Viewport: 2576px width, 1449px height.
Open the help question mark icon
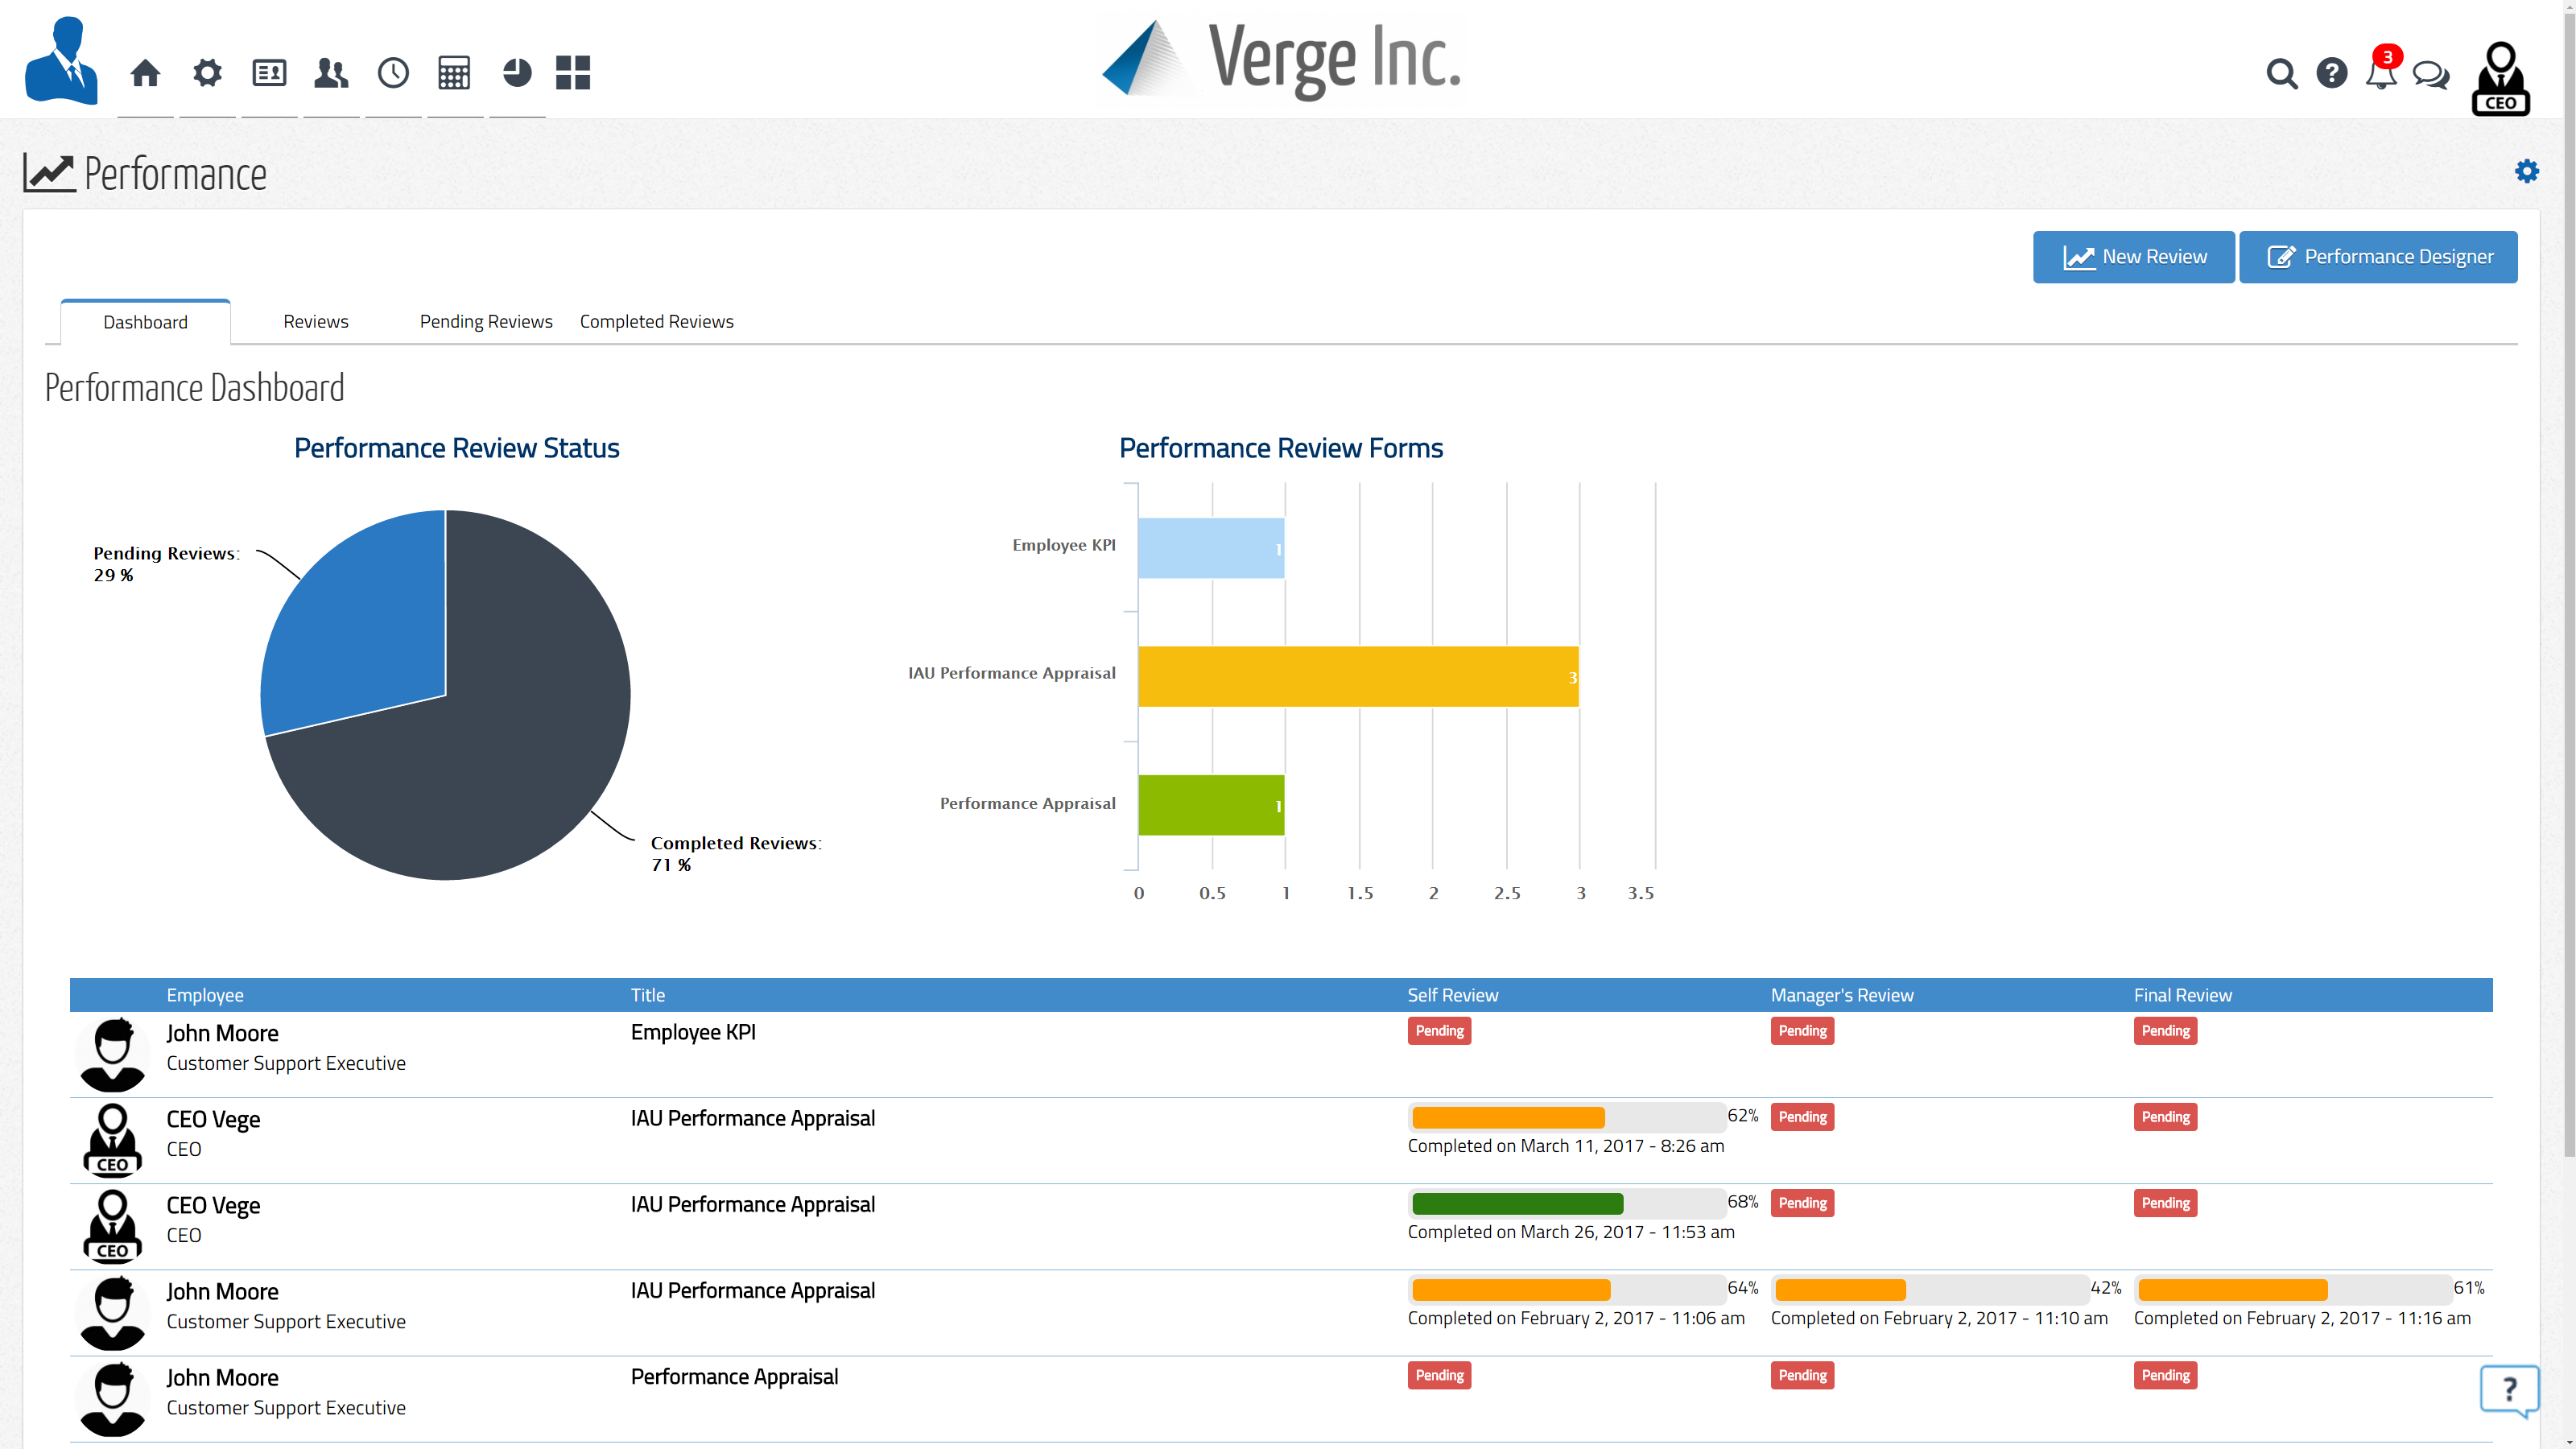tap(2331, 73)
